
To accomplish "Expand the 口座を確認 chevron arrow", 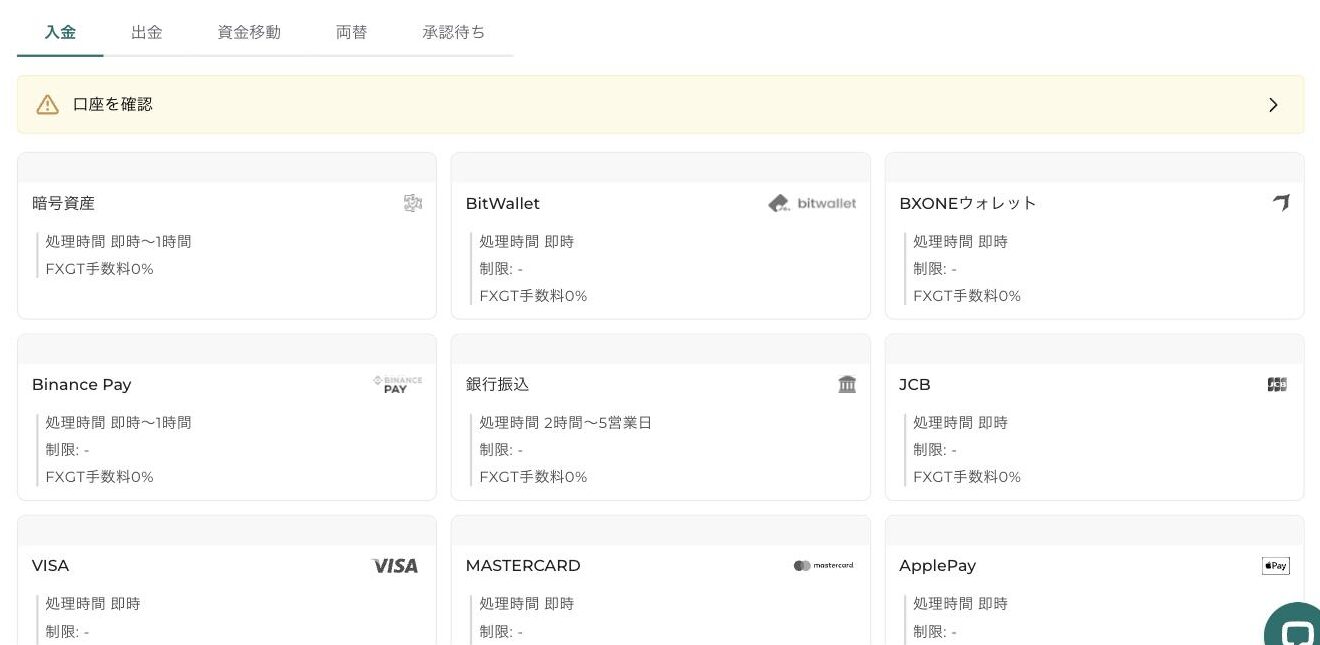I will point(1273,105).
